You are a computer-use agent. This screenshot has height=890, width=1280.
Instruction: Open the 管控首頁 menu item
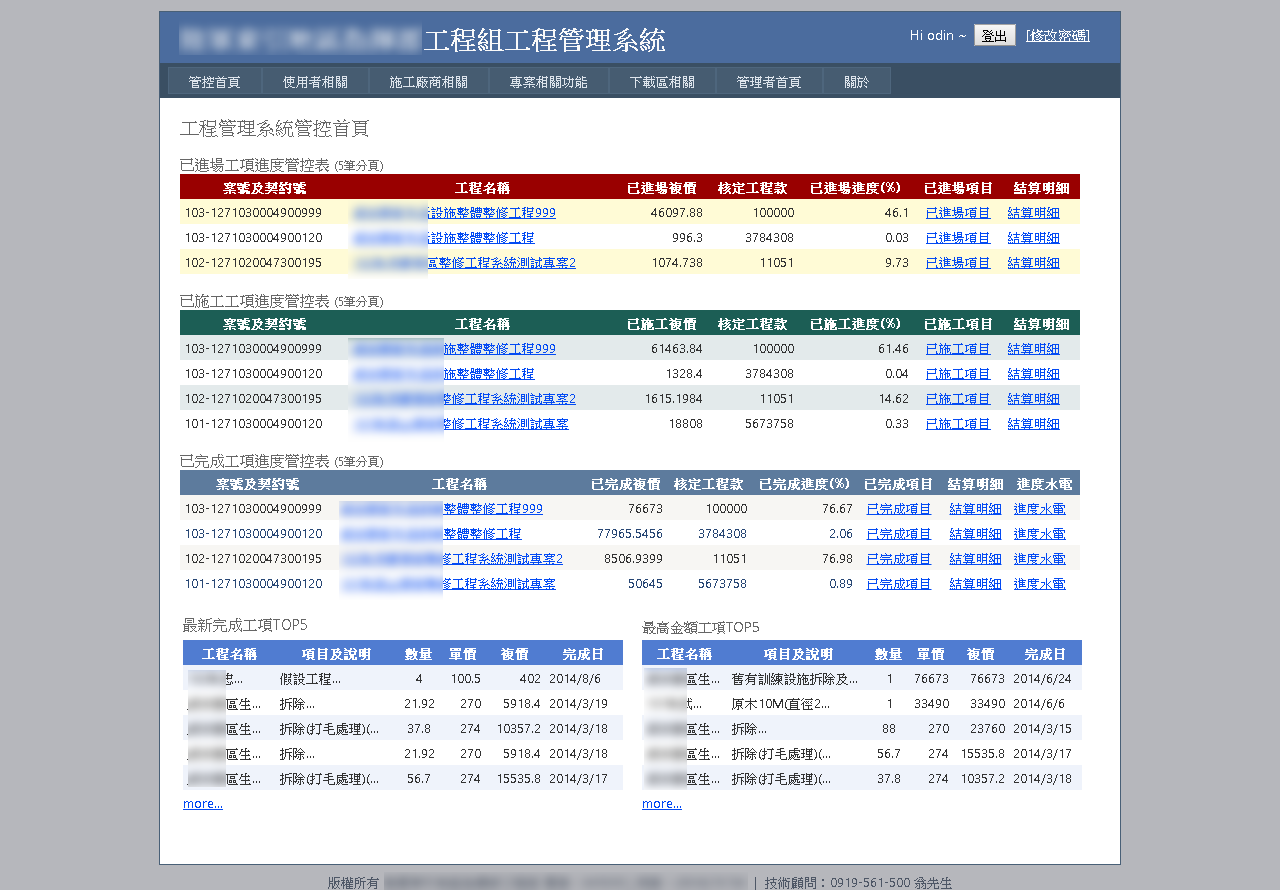click(x=214, y=82)
